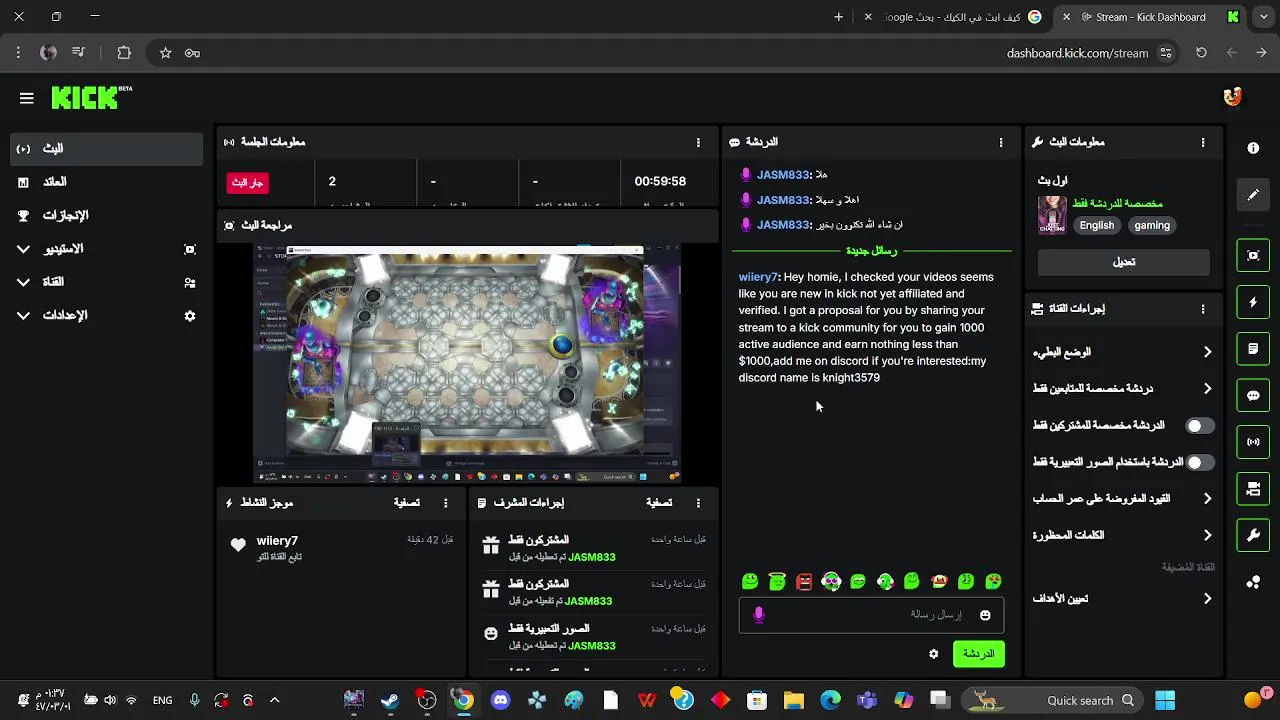
Task: Click JASM833 in first moderator action entry
Action: pyautogui.click(x=591, y=557)
